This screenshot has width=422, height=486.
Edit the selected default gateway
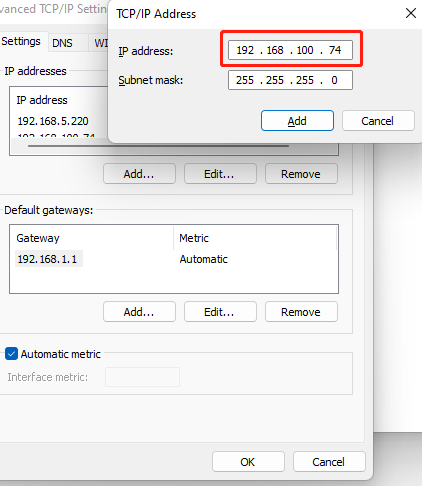220,312
